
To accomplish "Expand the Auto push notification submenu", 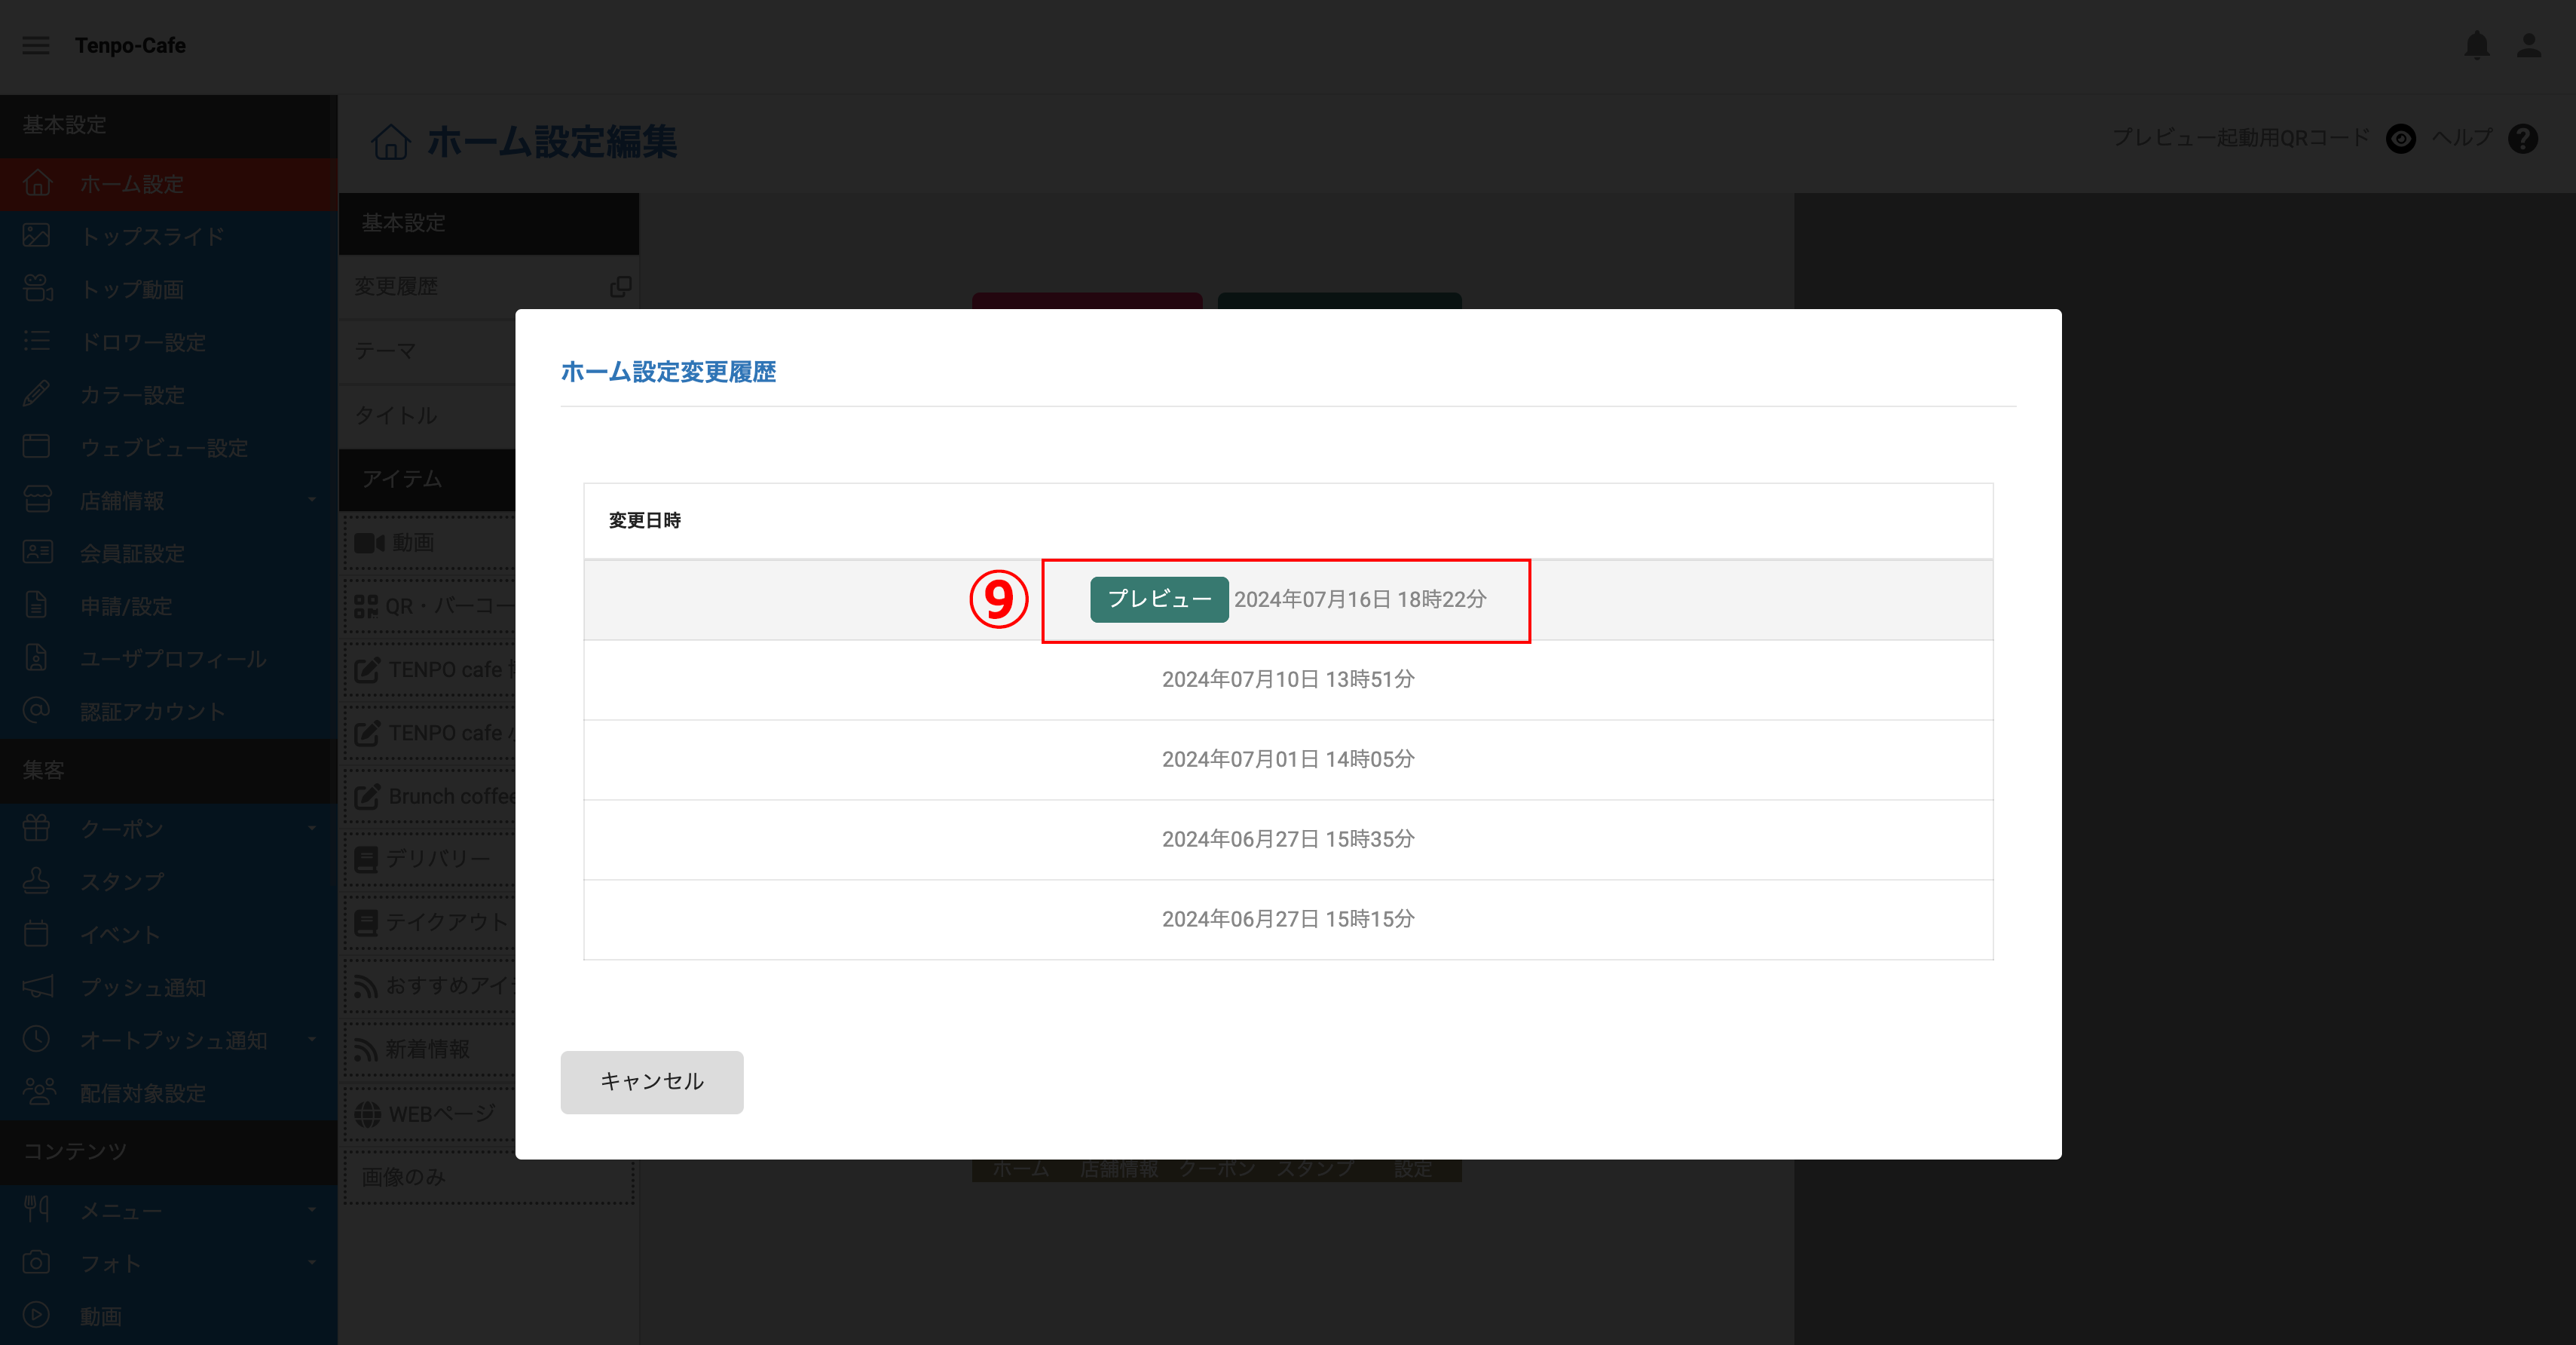I will tap(312, 1039).
